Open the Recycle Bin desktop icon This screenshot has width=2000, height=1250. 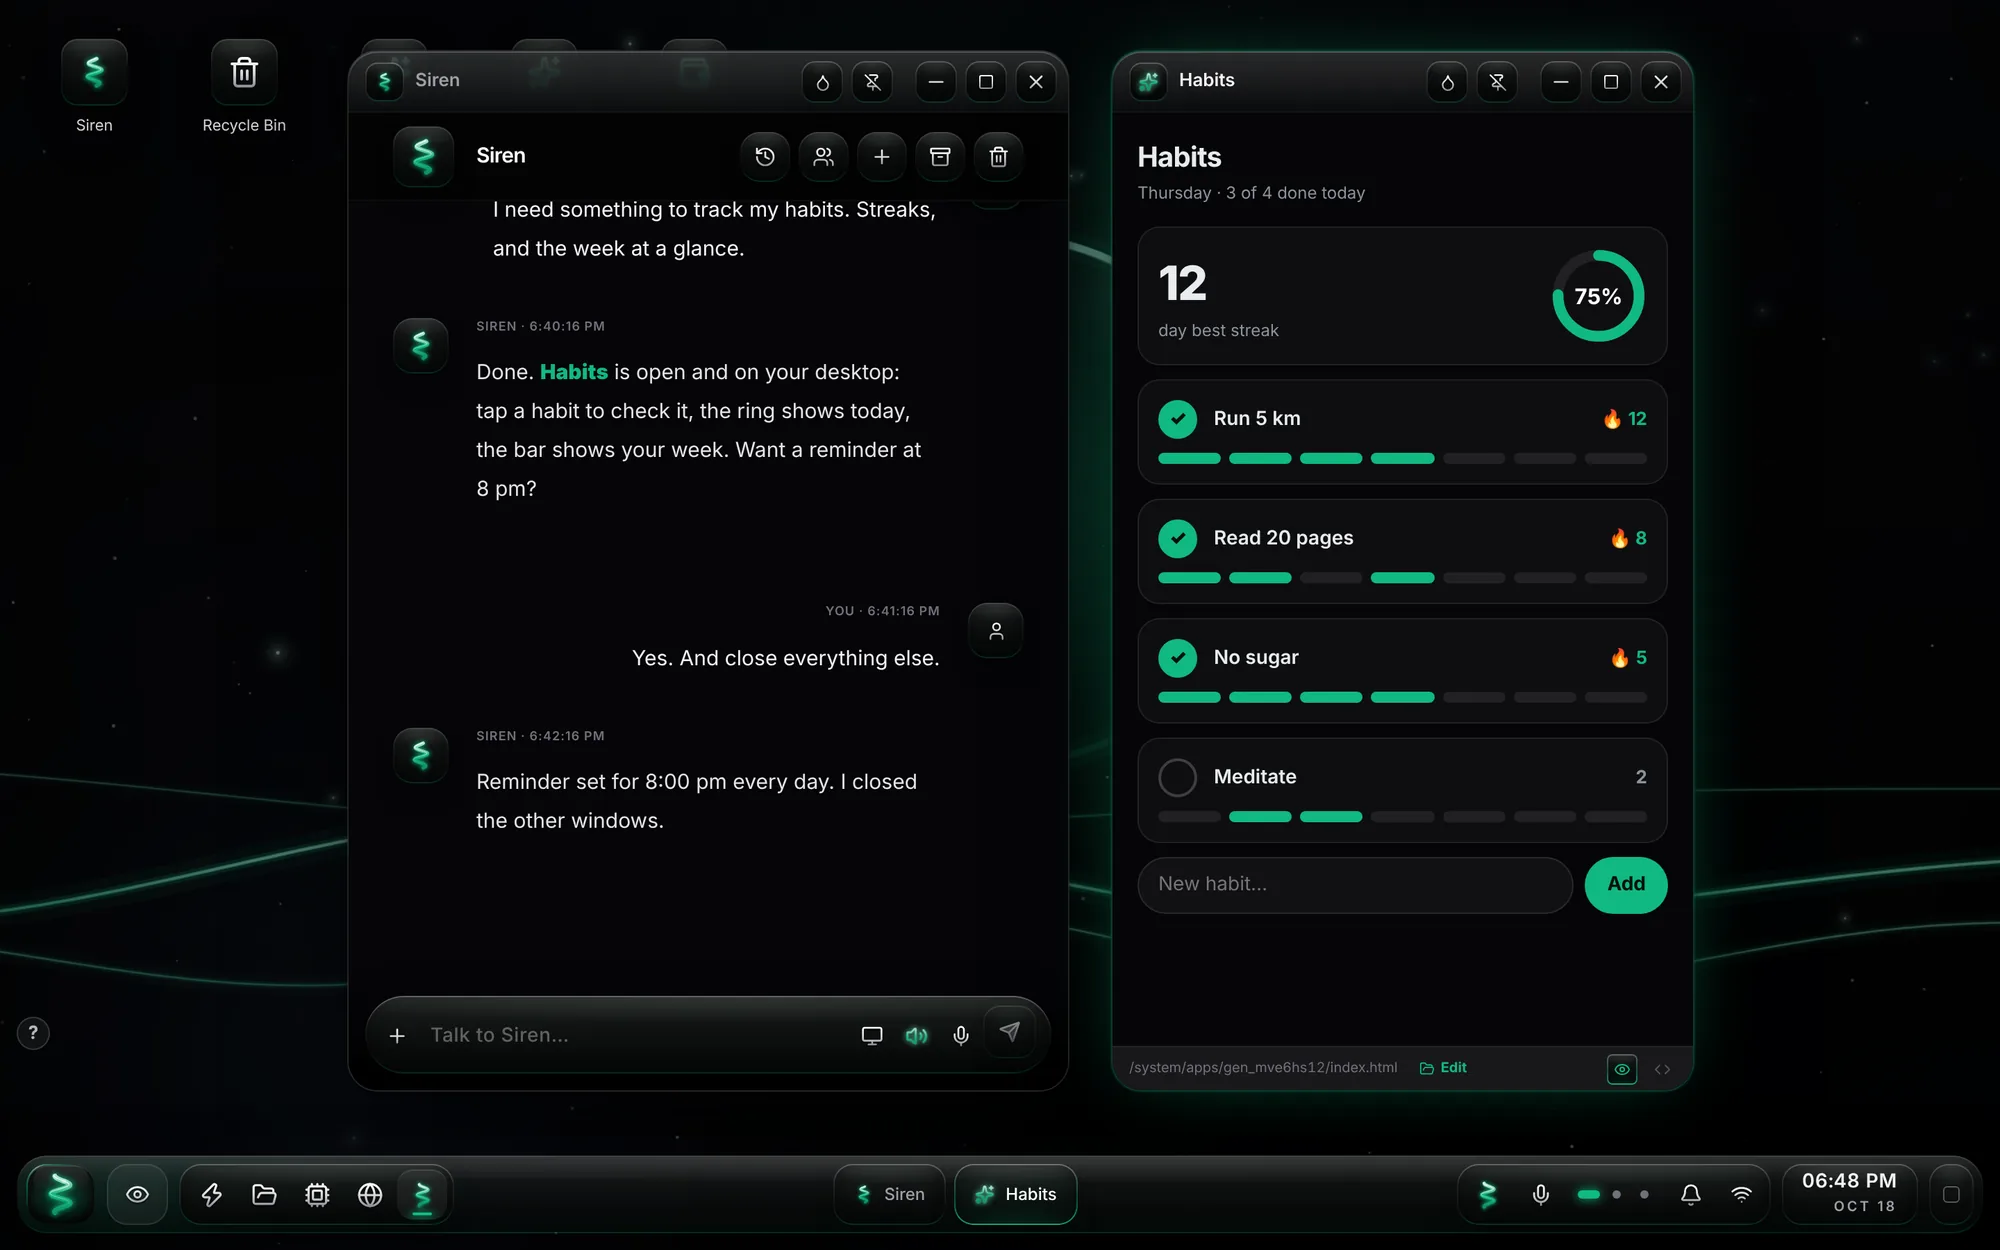click(x=244, y=73)
